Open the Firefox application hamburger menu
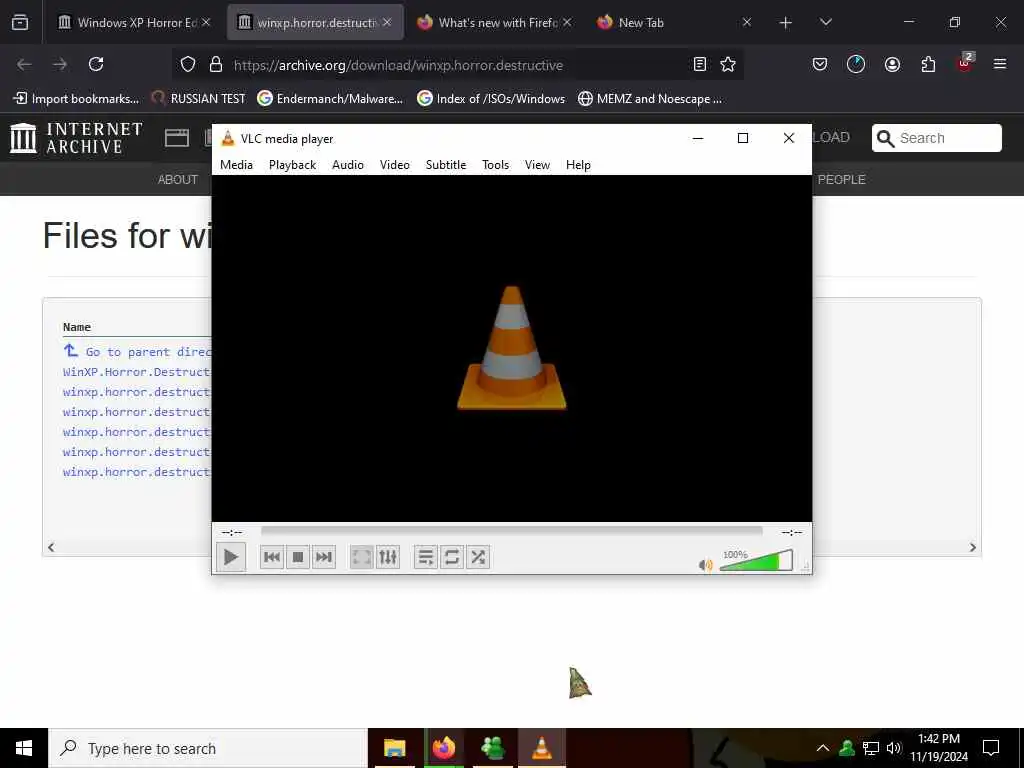The image size is (1024, 768). 1000,64
